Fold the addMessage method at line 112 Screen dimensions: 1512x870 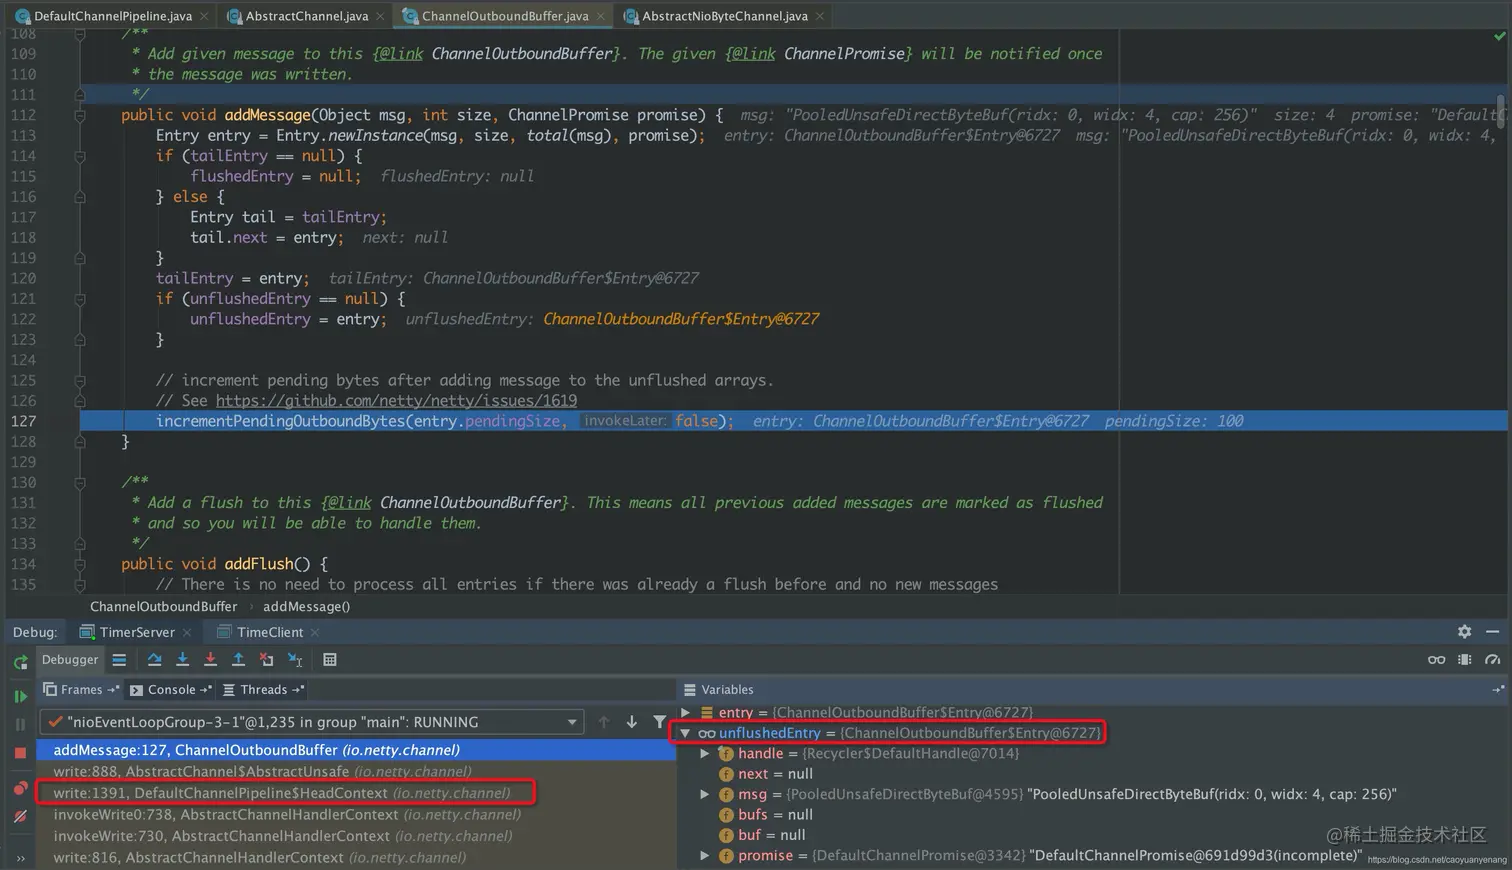[x=80, y=115]
